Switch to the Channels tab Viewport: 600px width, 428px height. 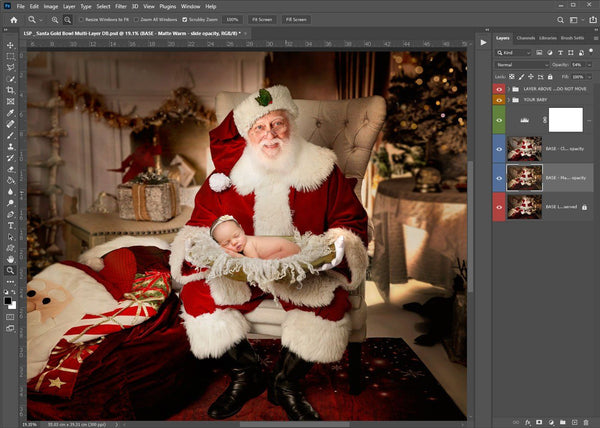[x=528, y=38]
